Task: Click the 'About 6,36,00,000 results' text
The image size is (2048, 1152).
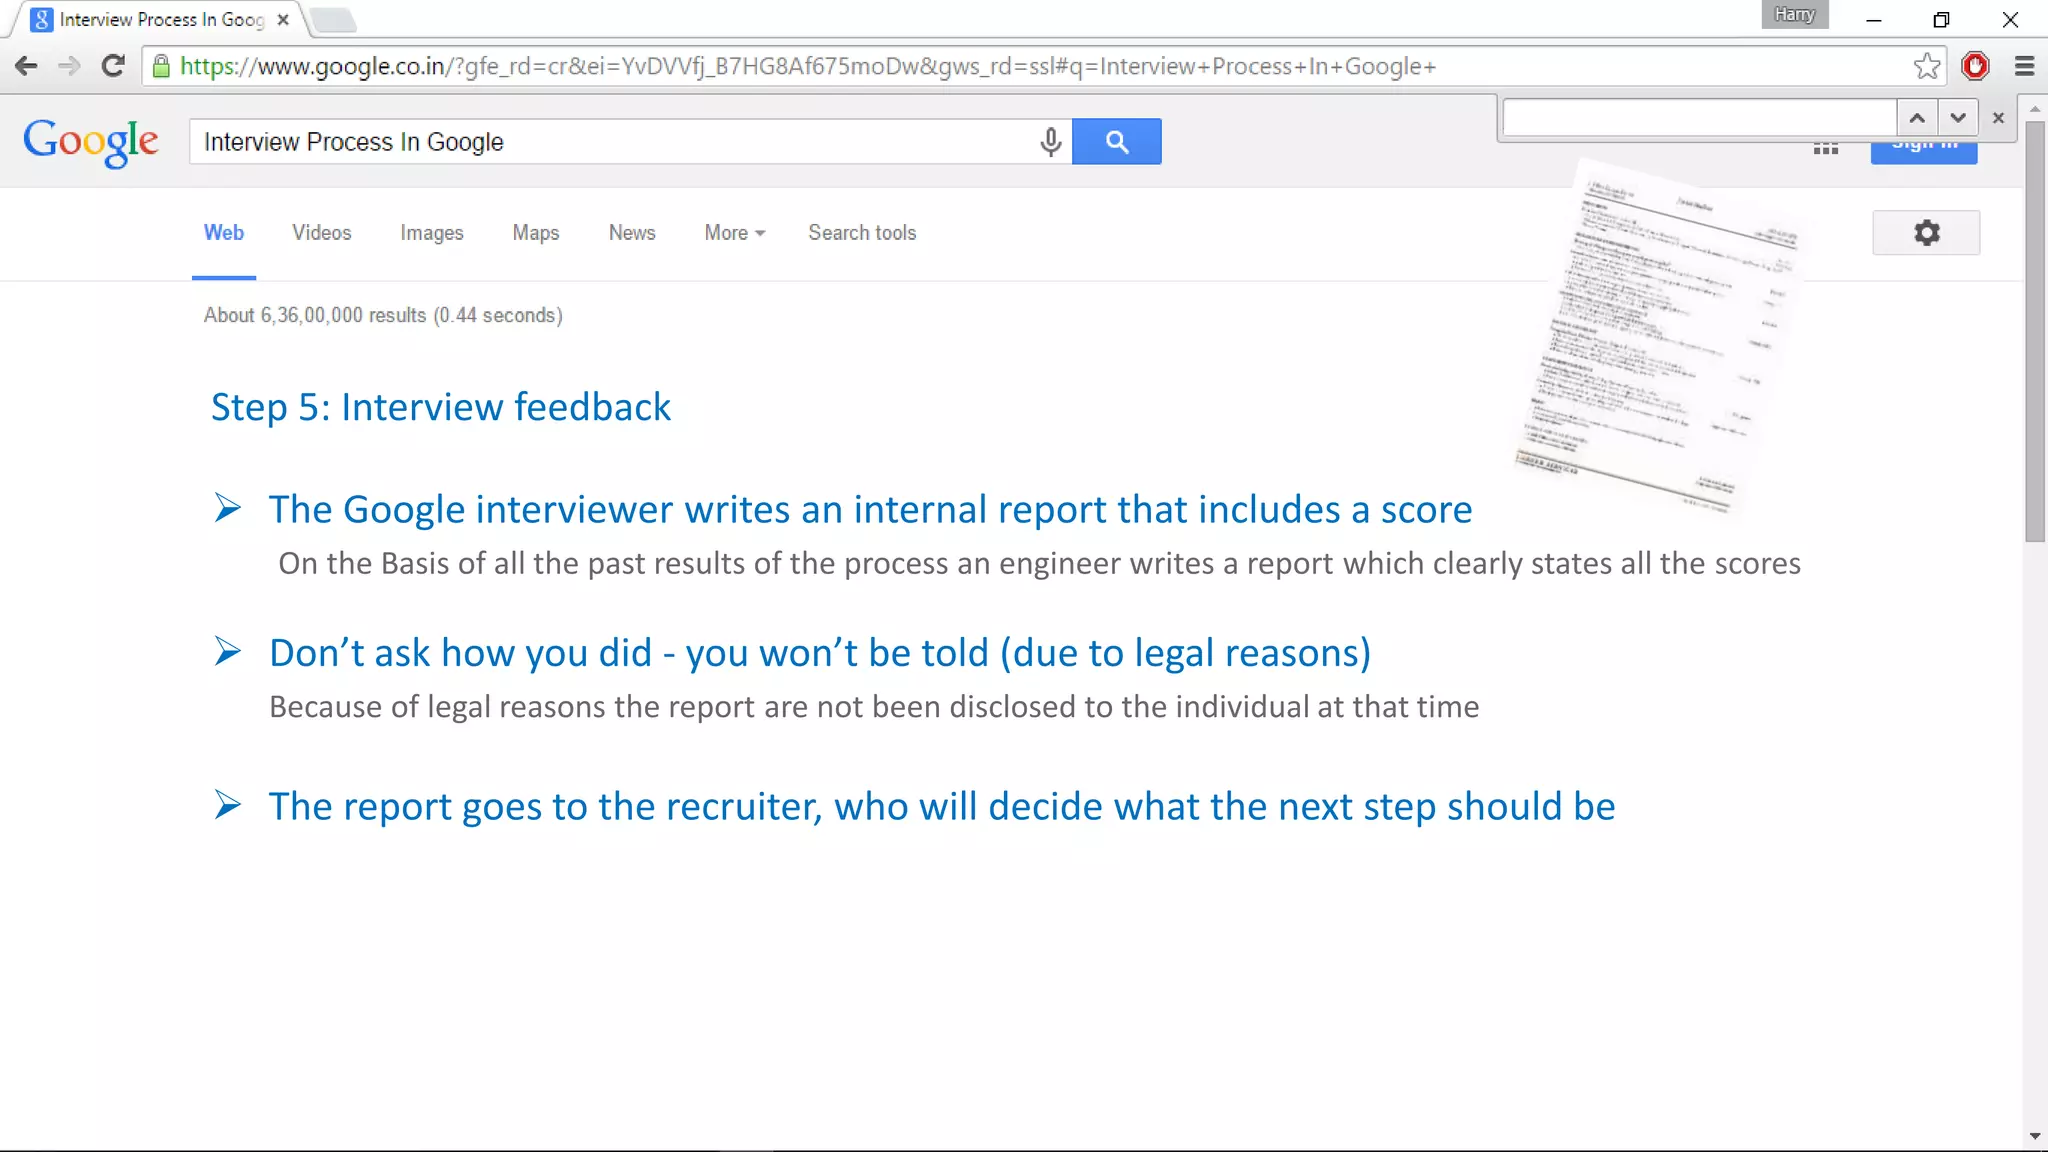Action: (x=383, y=315)
